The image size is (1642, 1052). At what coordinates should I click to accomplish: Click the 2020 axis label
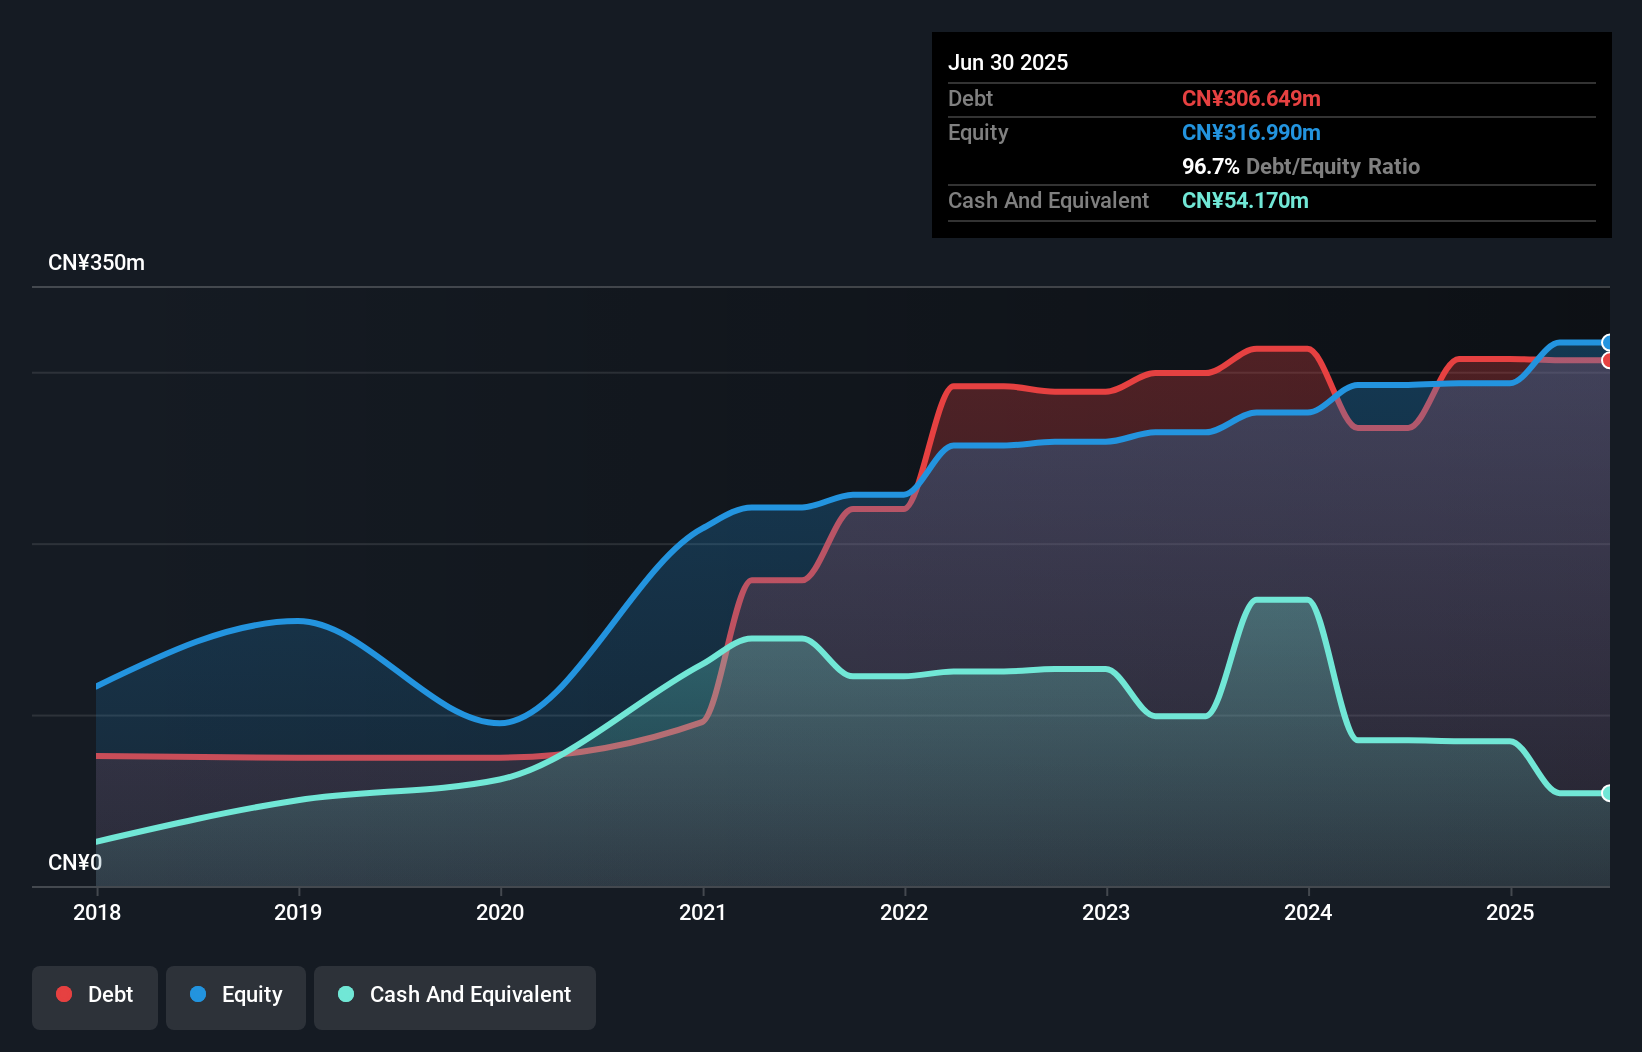click(500, 912)
